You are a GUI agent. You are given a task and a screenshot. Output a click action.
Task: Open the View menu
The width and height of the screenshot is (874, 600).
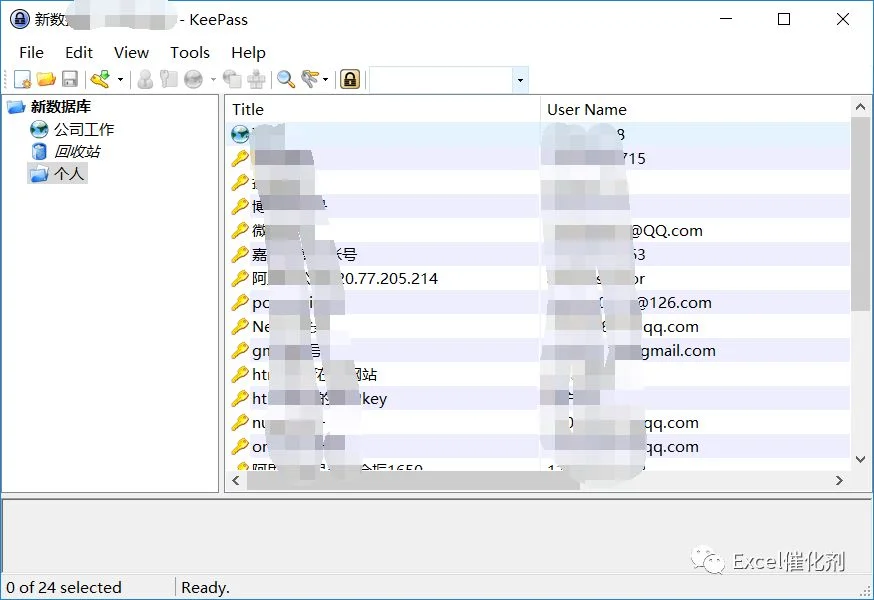point(132,52)
